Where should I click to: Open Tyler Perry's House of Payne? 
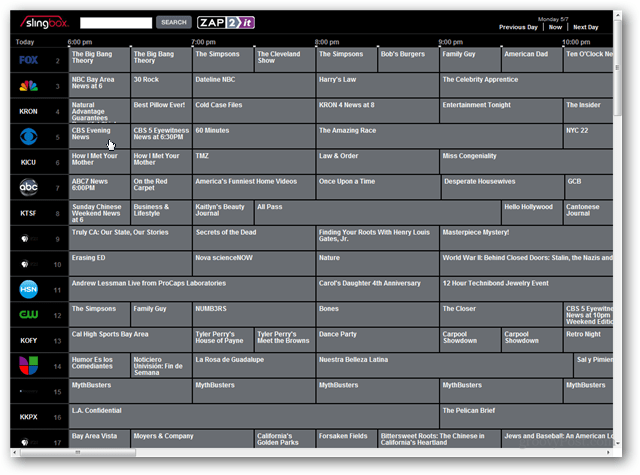pyautogui.click(x=223, y=340)
